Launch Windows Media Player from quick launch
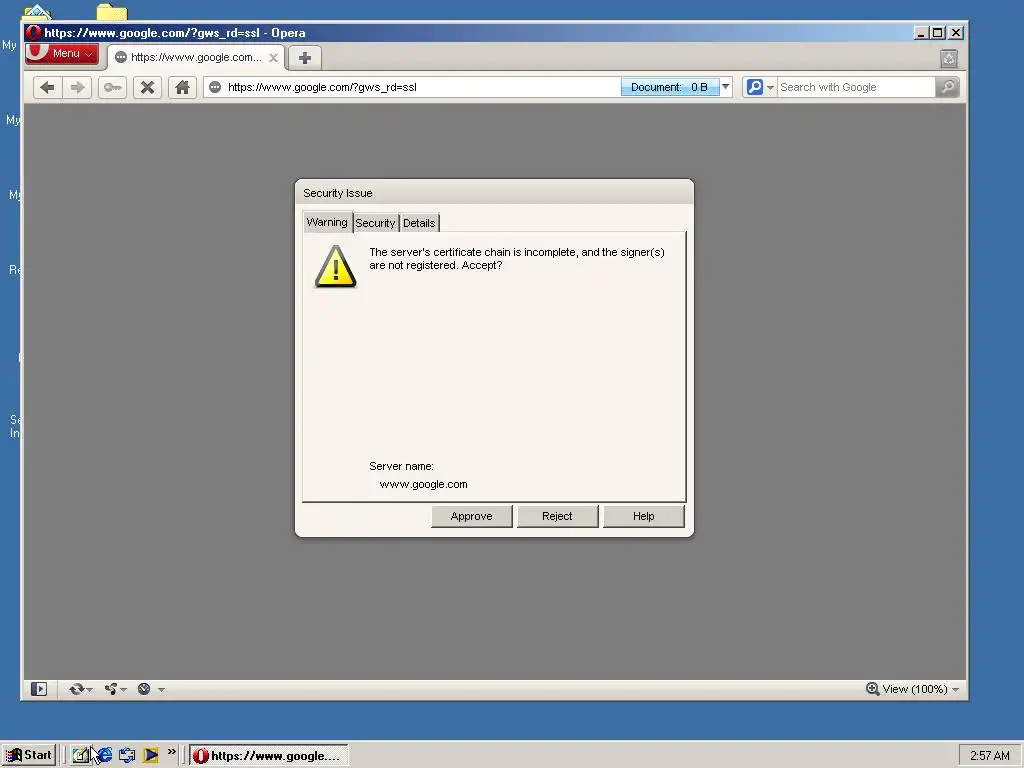 (151, 756)
